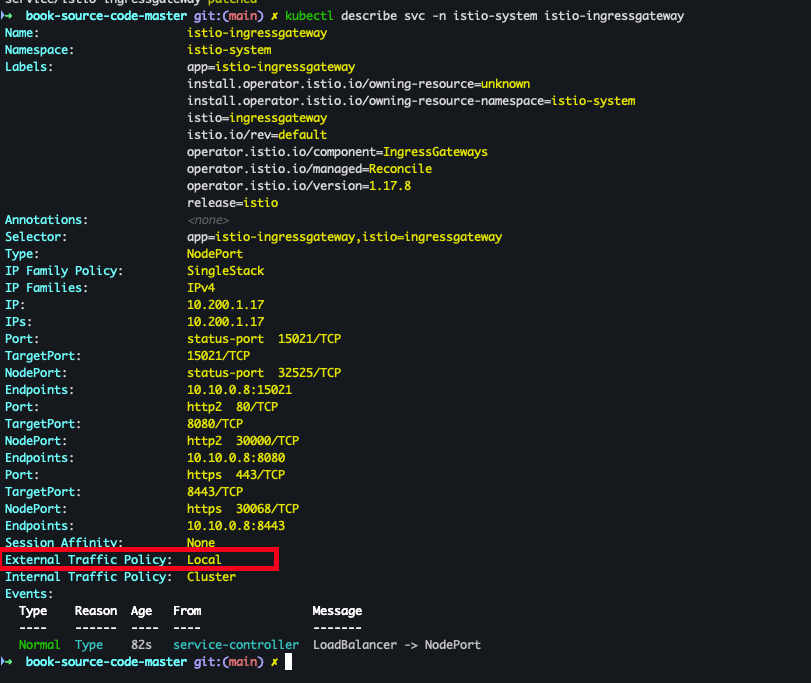Viewport: 811px width, 683px height.
Task: Click the http2 80/TCP port value
Action: [232, 407]
